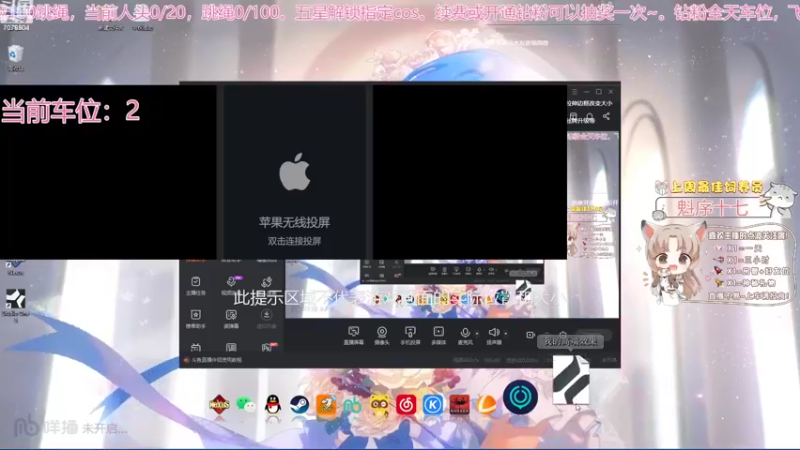Open the 直播屏幕 screen capture source

click(354, 335)
